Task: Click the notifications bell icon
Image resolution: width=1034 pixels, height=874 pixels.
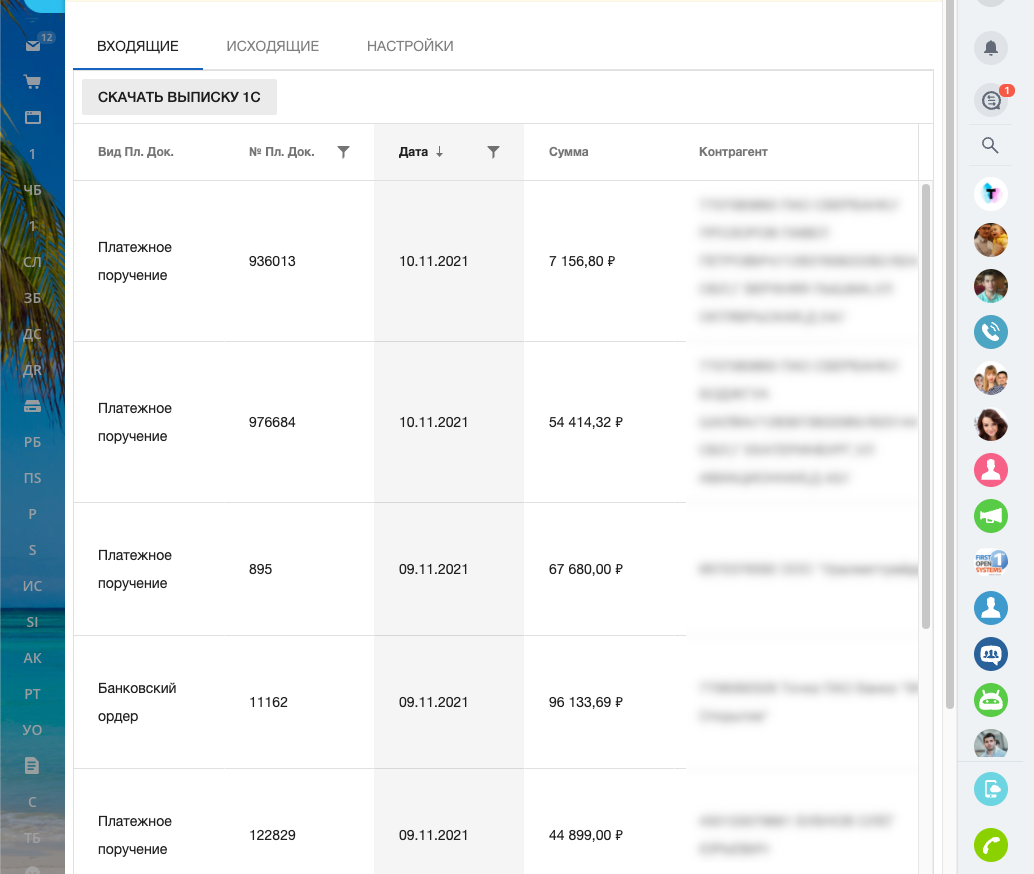Action: [x=990, y=47]
